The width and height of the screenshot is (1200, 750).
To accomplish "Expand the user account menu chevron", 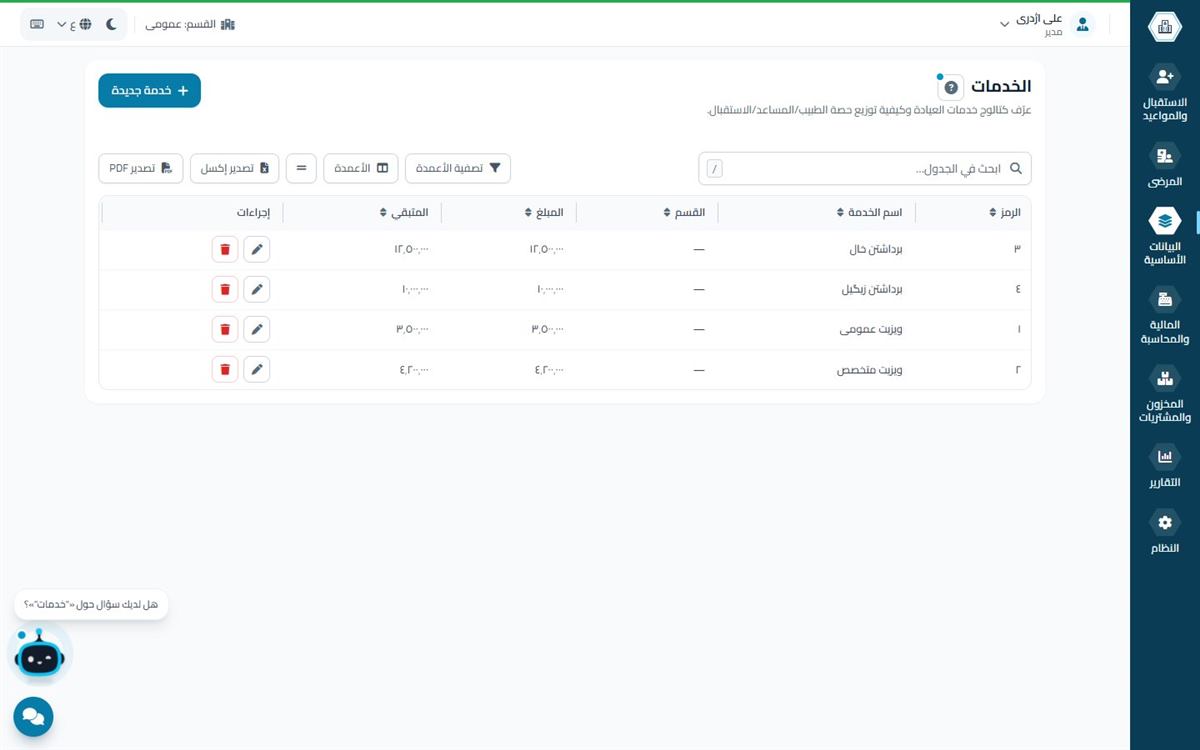I will (1005, 24).
